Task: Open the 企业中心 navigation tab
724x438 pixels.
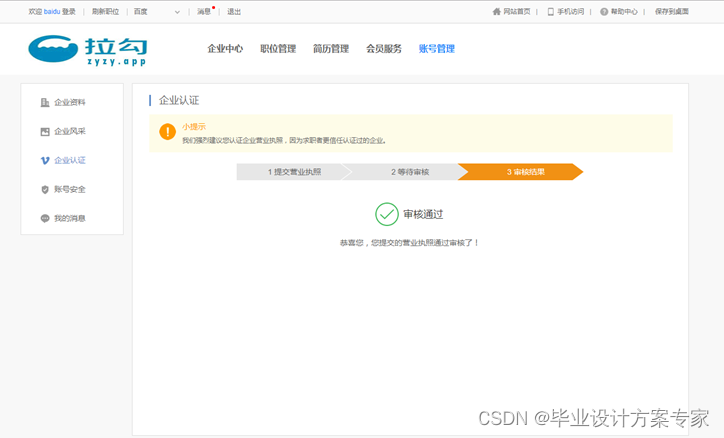Action: pyautogui.click(x=225, y=48)
